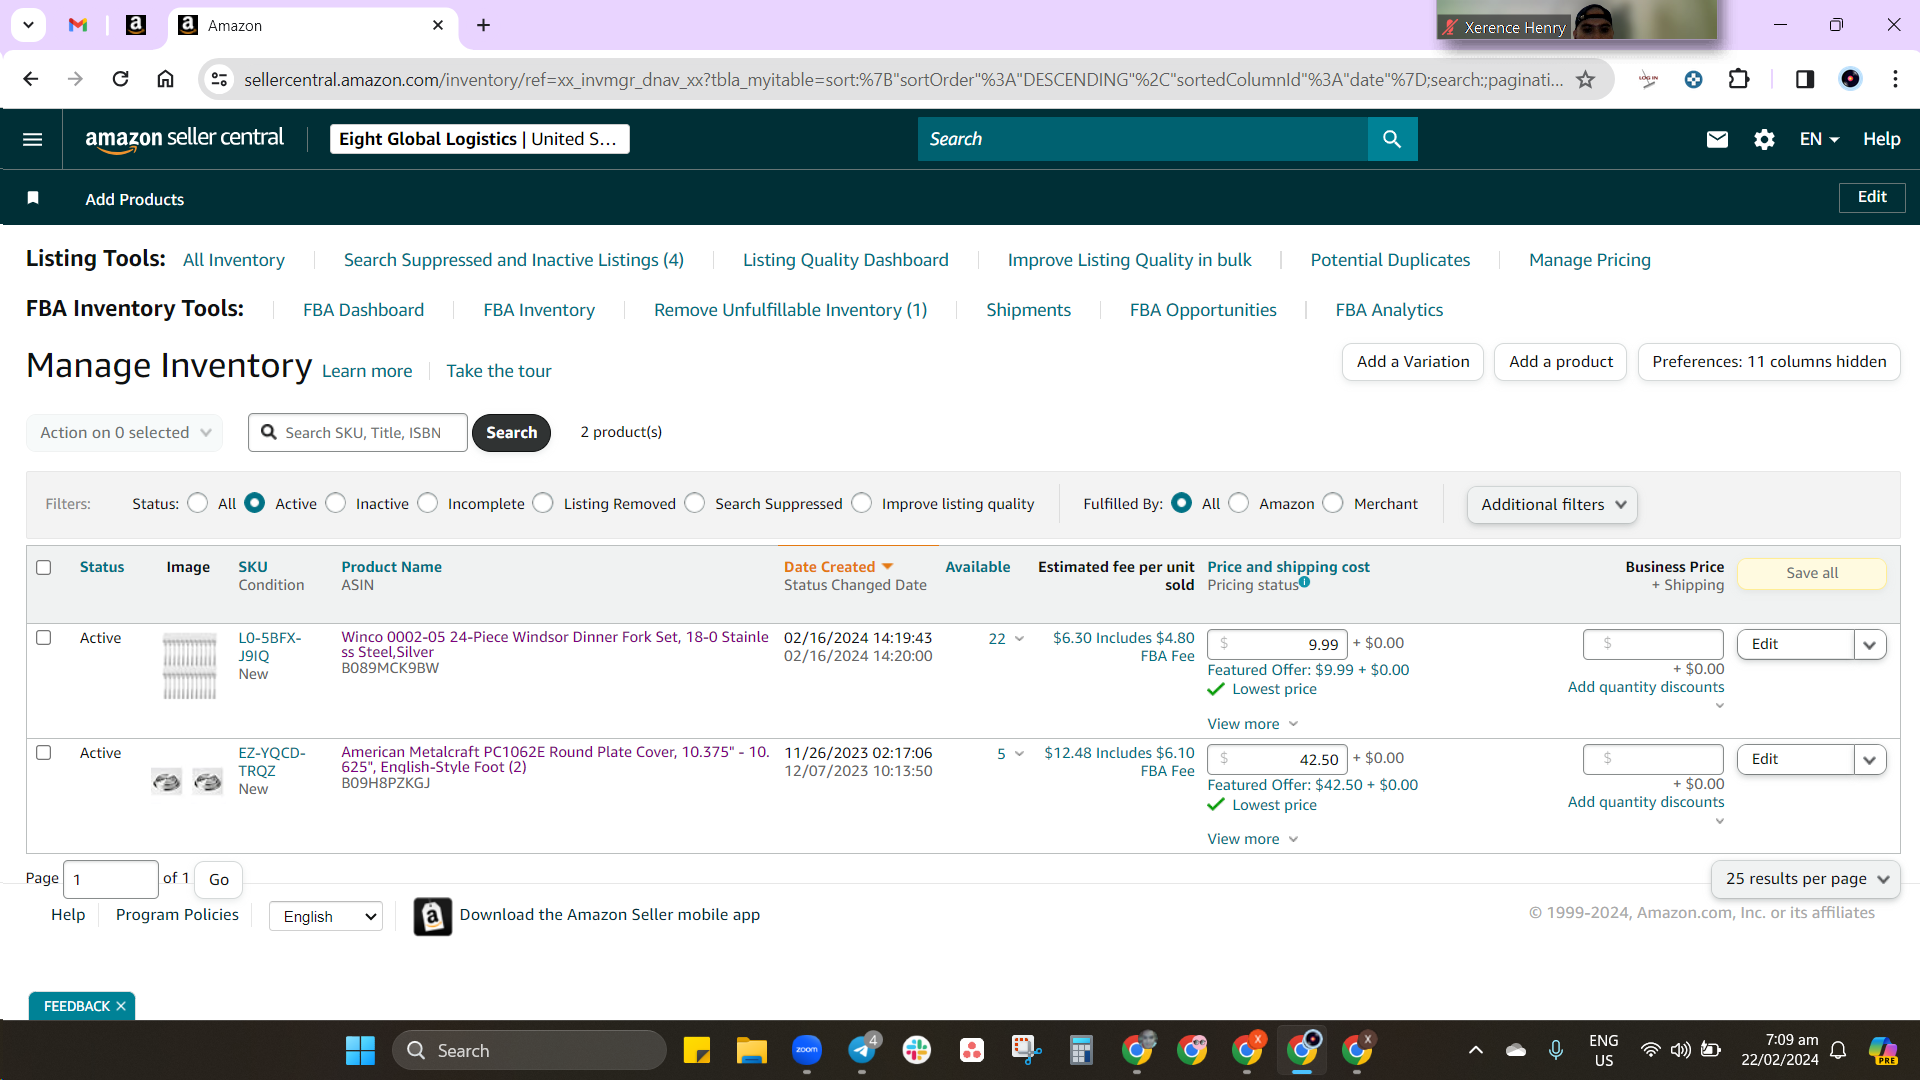Click the Save all button
This screenshot has height=1080, width=1920.
(1812, 573)
